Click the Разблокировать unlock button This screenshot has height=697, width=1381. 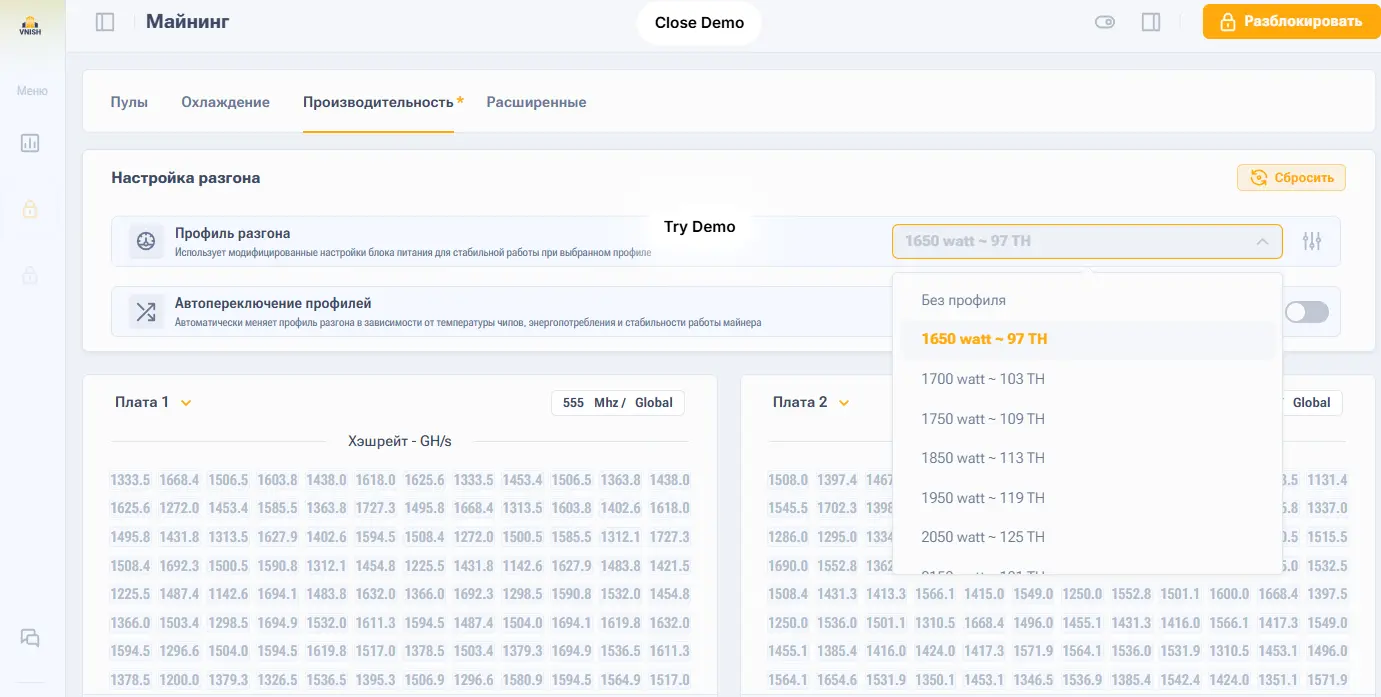(x=1289, y=21)
